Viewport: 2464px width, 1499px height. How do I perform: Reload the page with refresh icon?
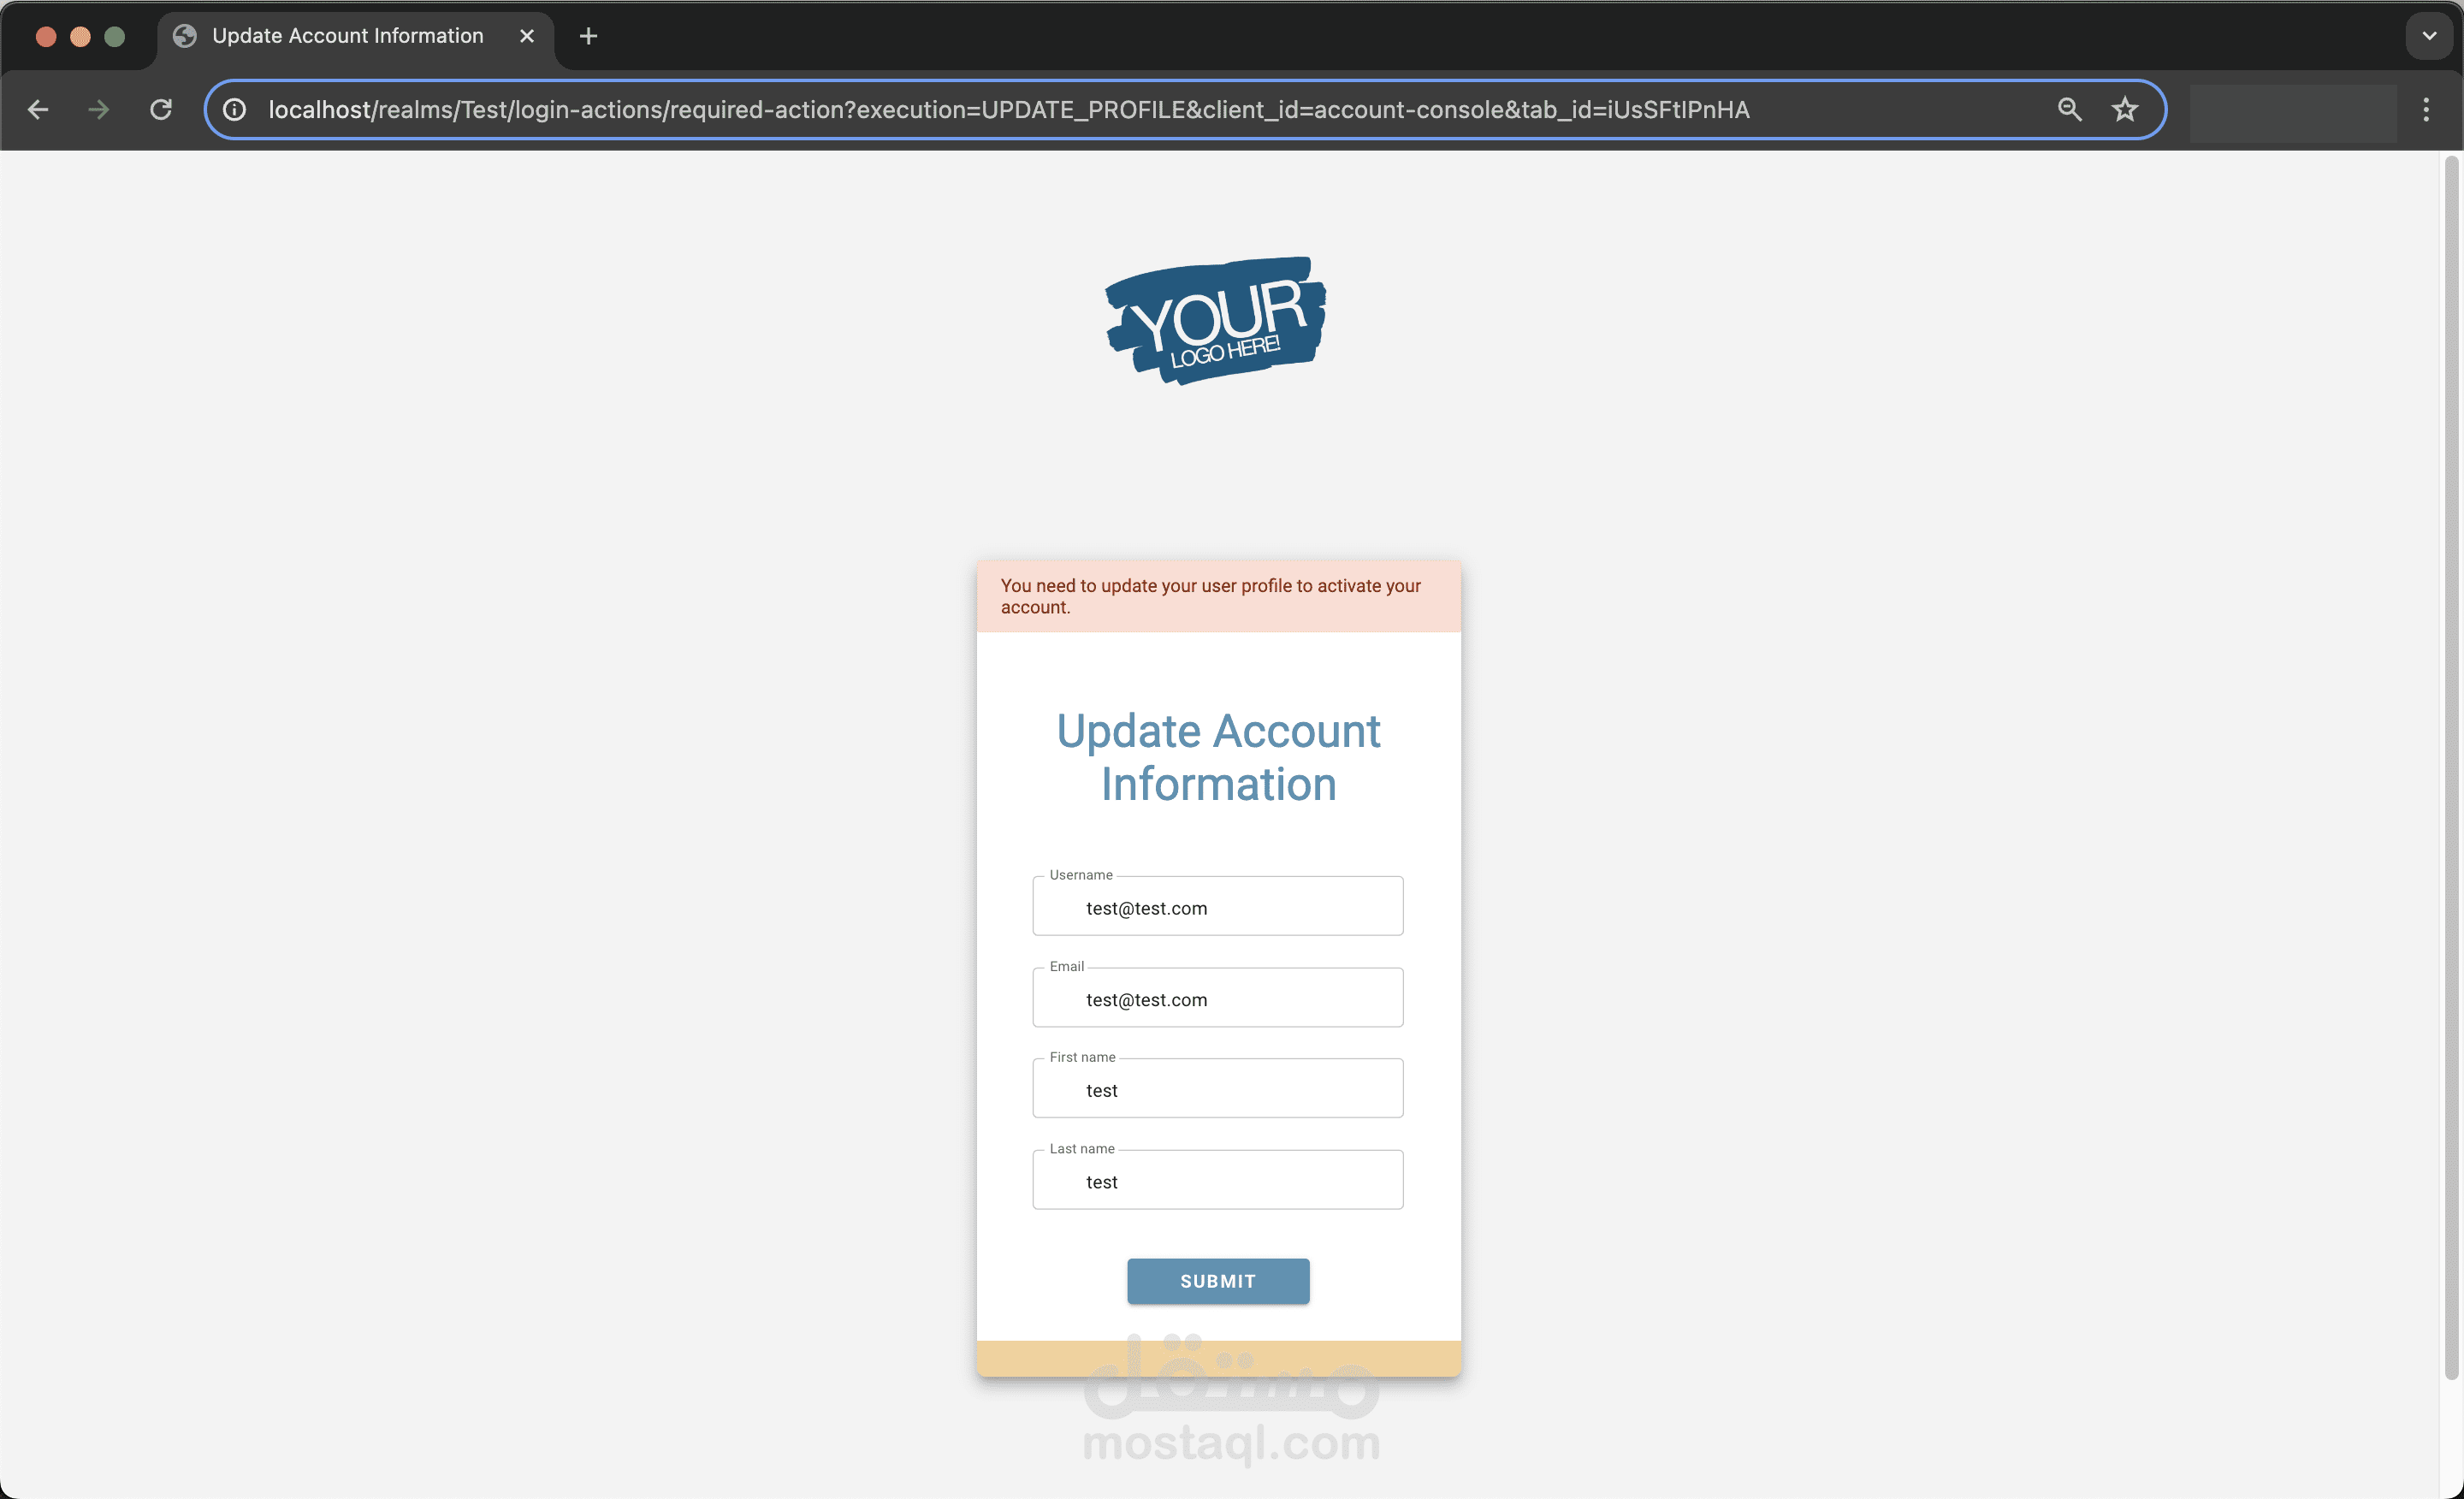161,110
